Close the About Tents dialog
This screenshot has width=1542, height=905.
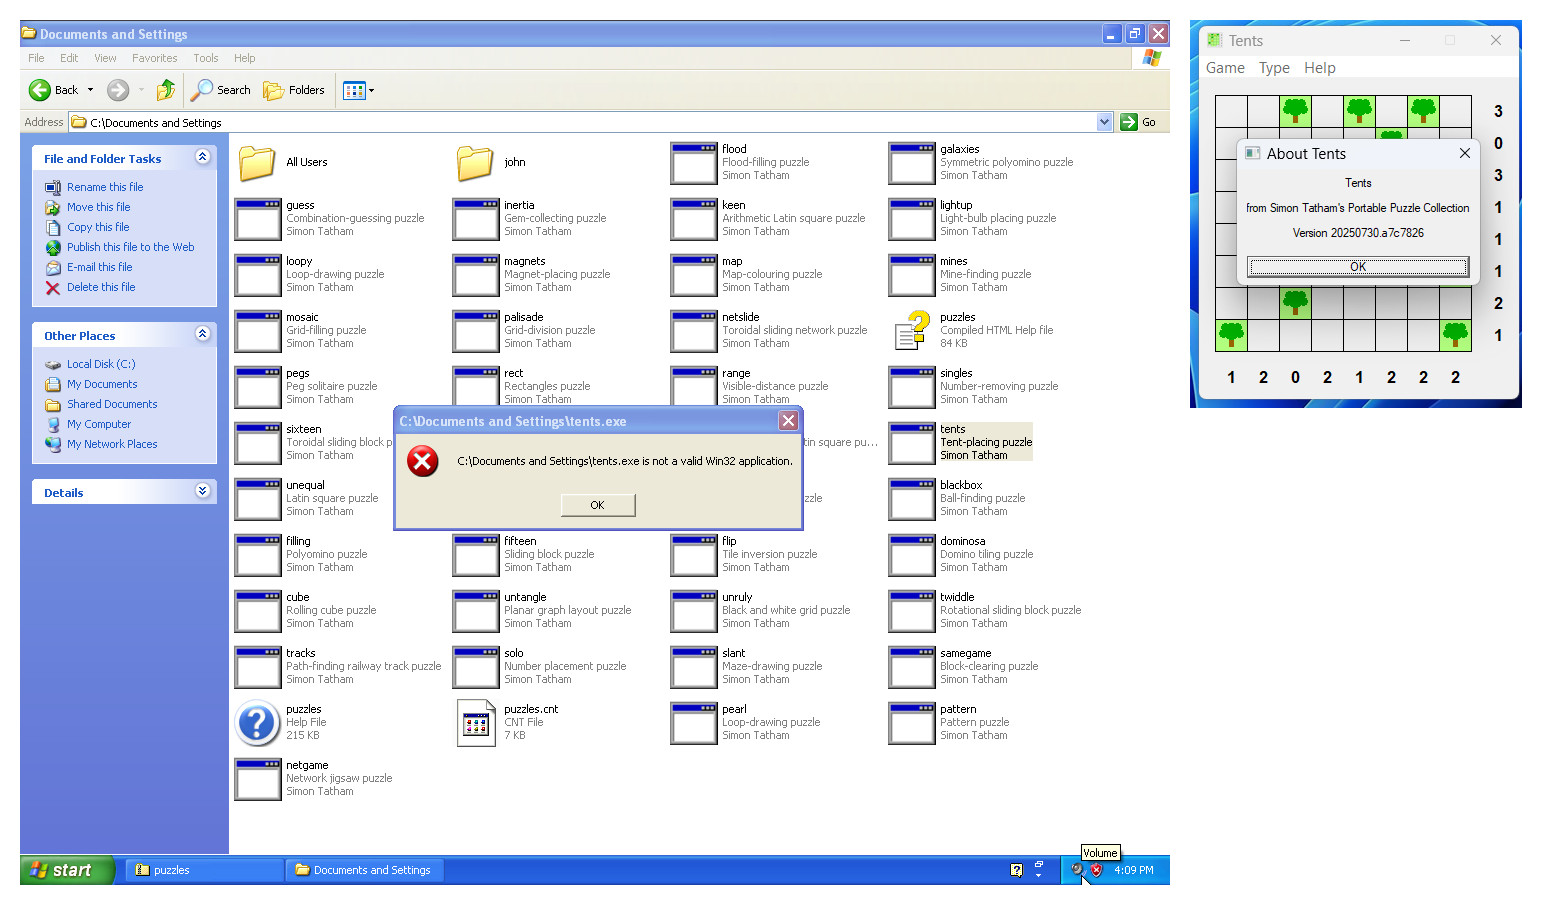(1464, 153)
